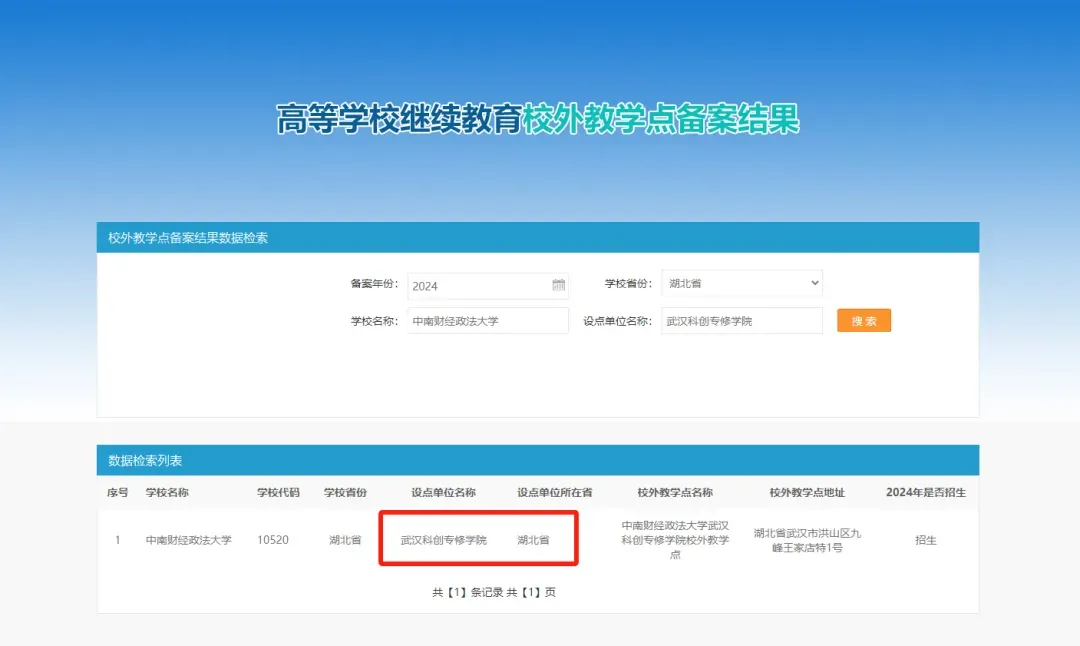Click the 备案年份 label
Viewport: 1080px width, 646px height.
[x=374, y=283]
